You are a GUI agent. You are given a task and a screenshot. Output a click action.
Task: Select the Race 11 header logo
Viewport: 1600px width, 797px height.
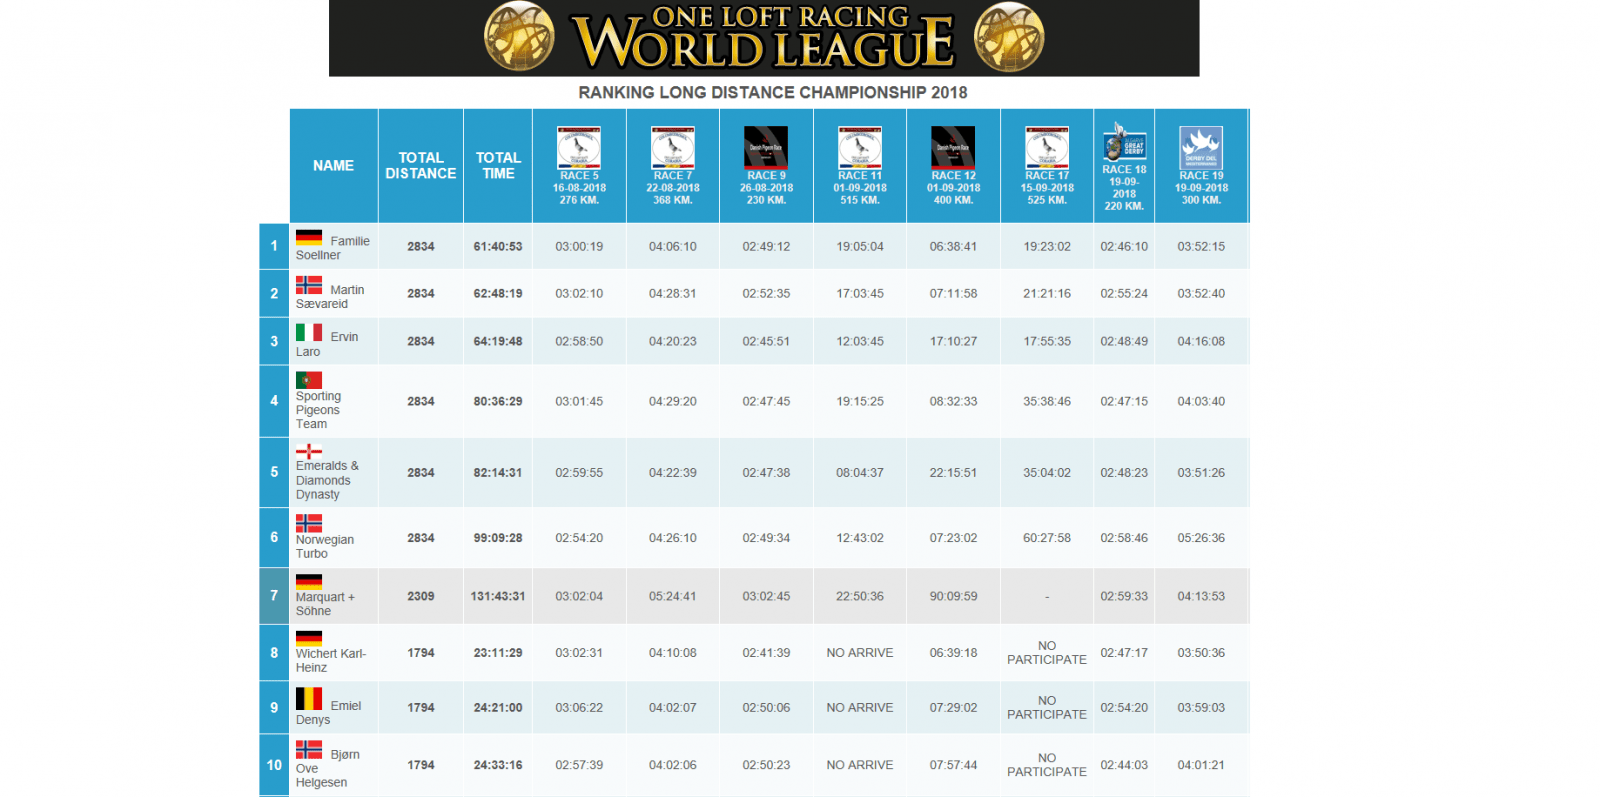coord(860,147)
